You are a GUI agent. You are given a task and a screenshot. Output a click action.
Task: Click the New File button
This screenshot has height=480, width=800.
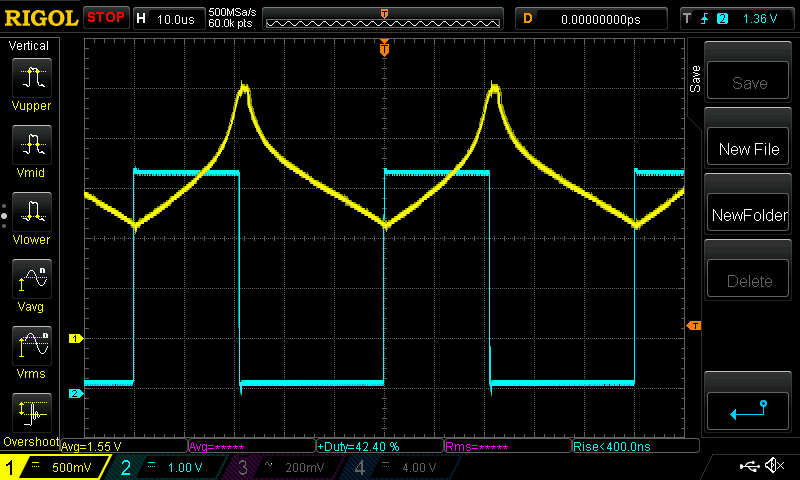tap(749, 149)
